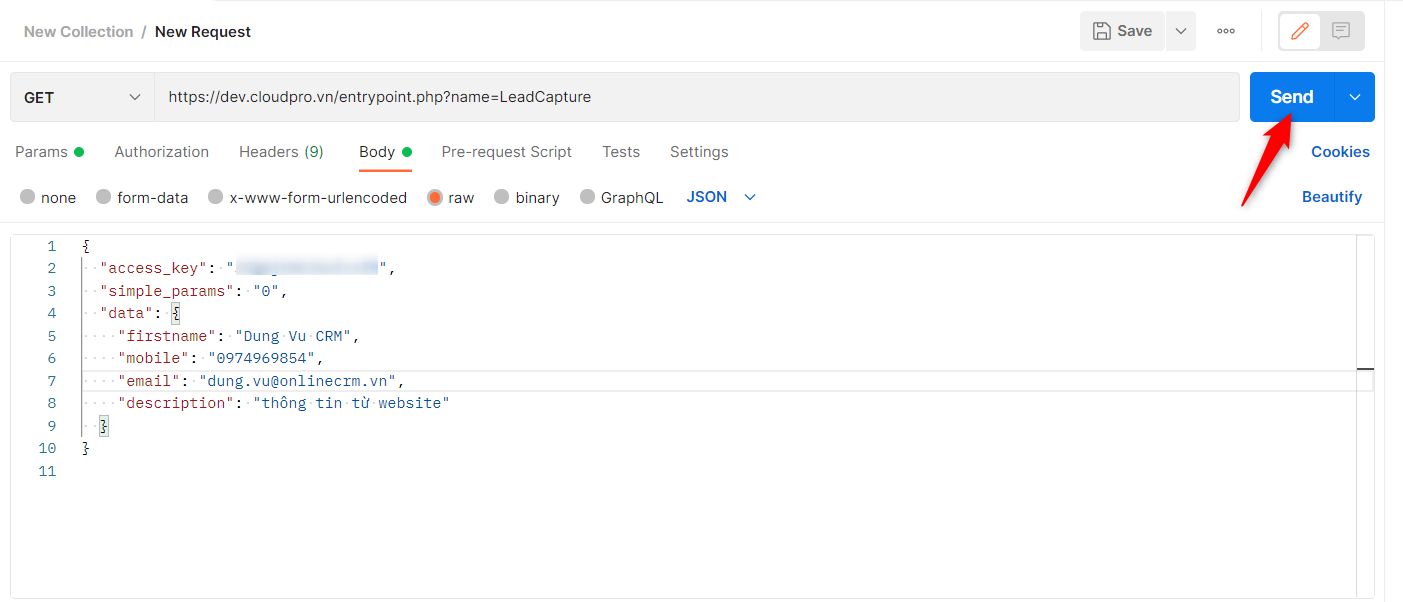Click the "access_key" line in editor

click(x=248, y=268)
